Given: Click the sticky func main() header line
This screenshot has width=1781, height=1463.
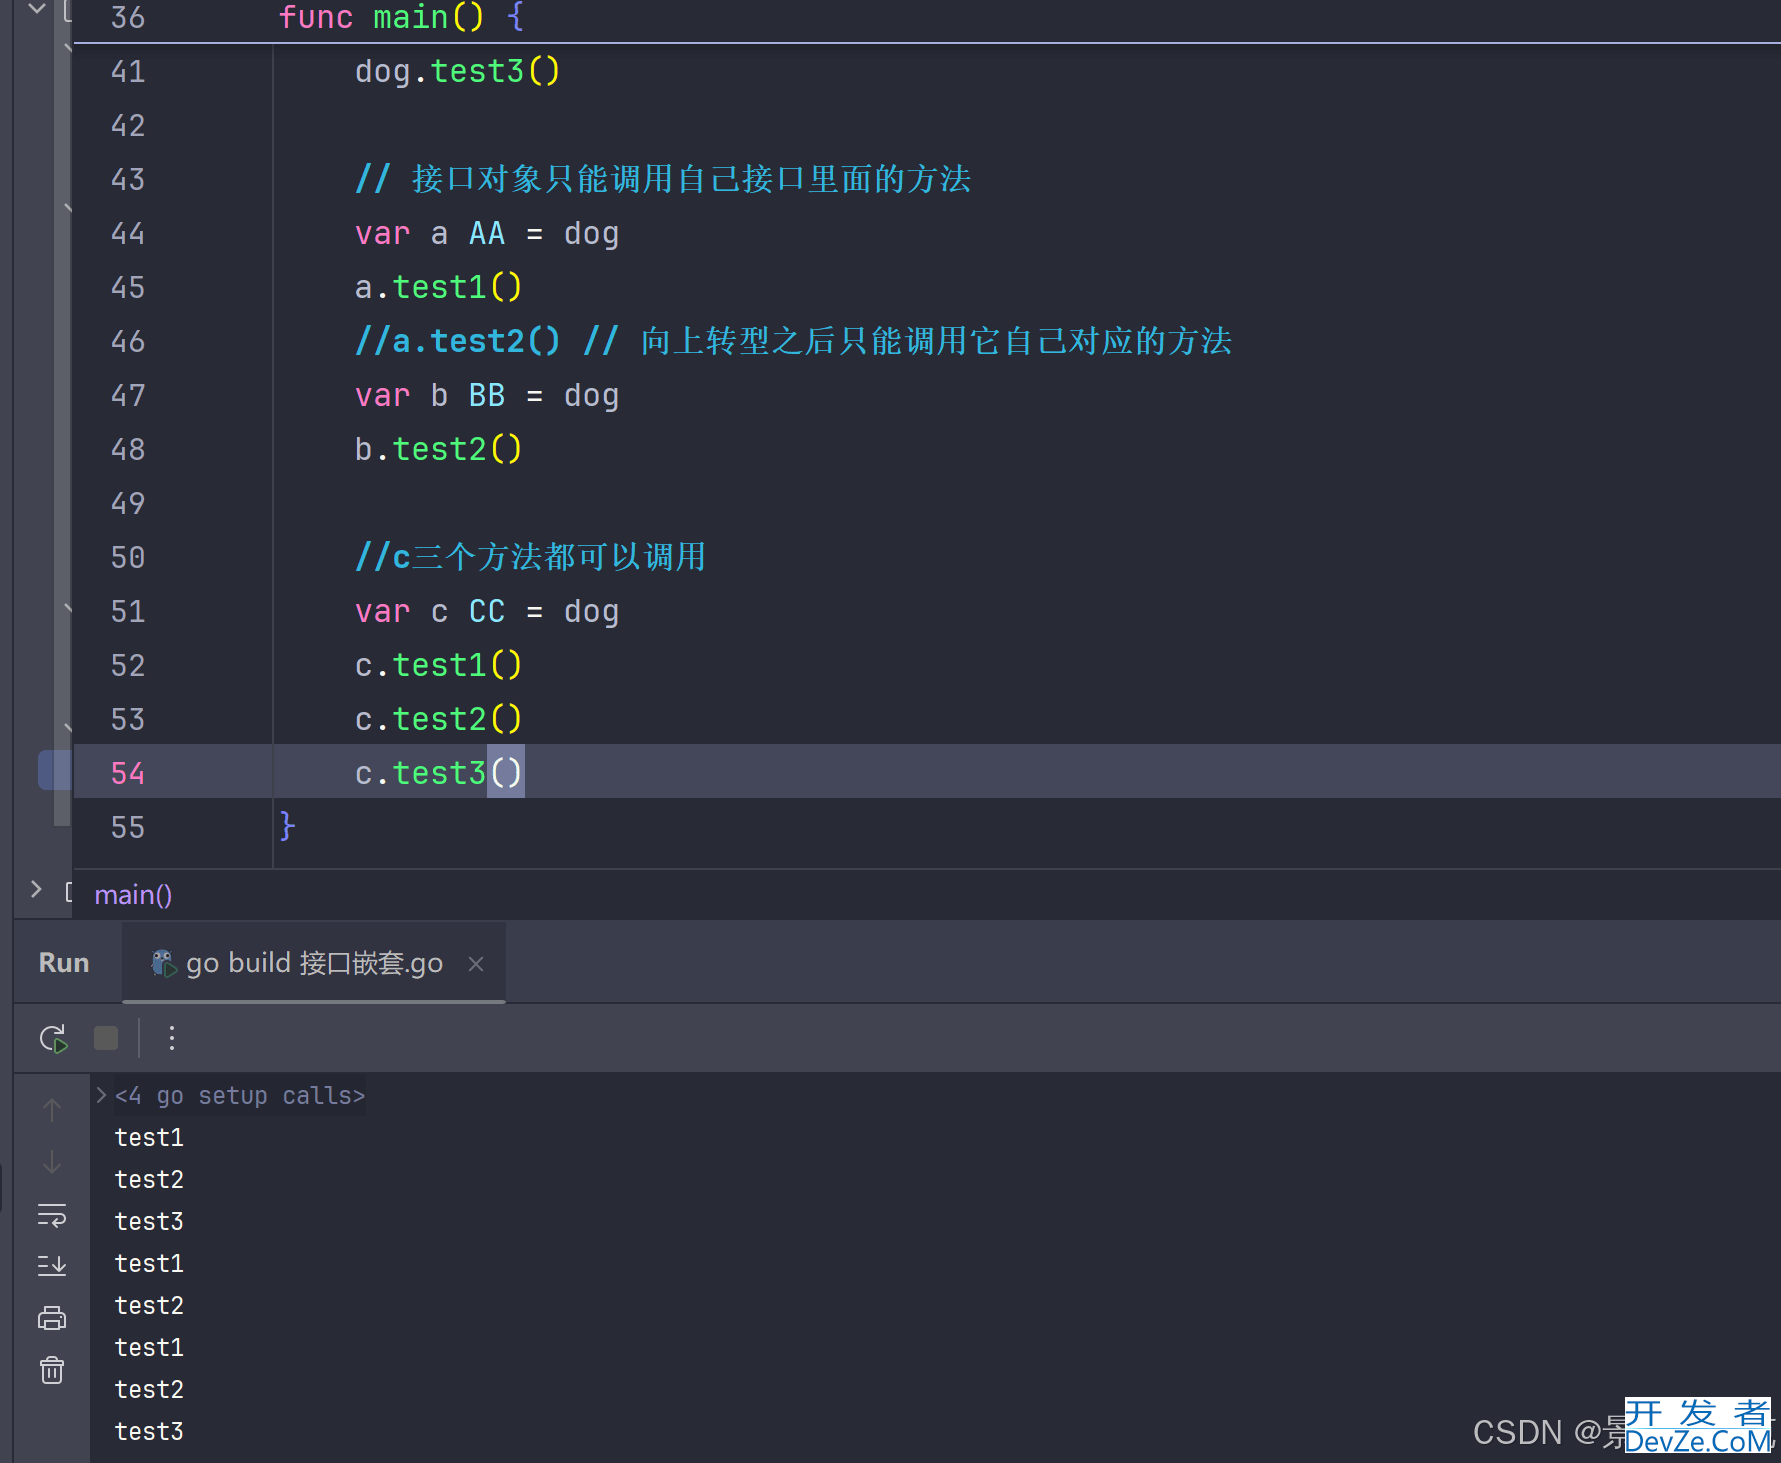Looking at the screenshot, I should [926, 20].
